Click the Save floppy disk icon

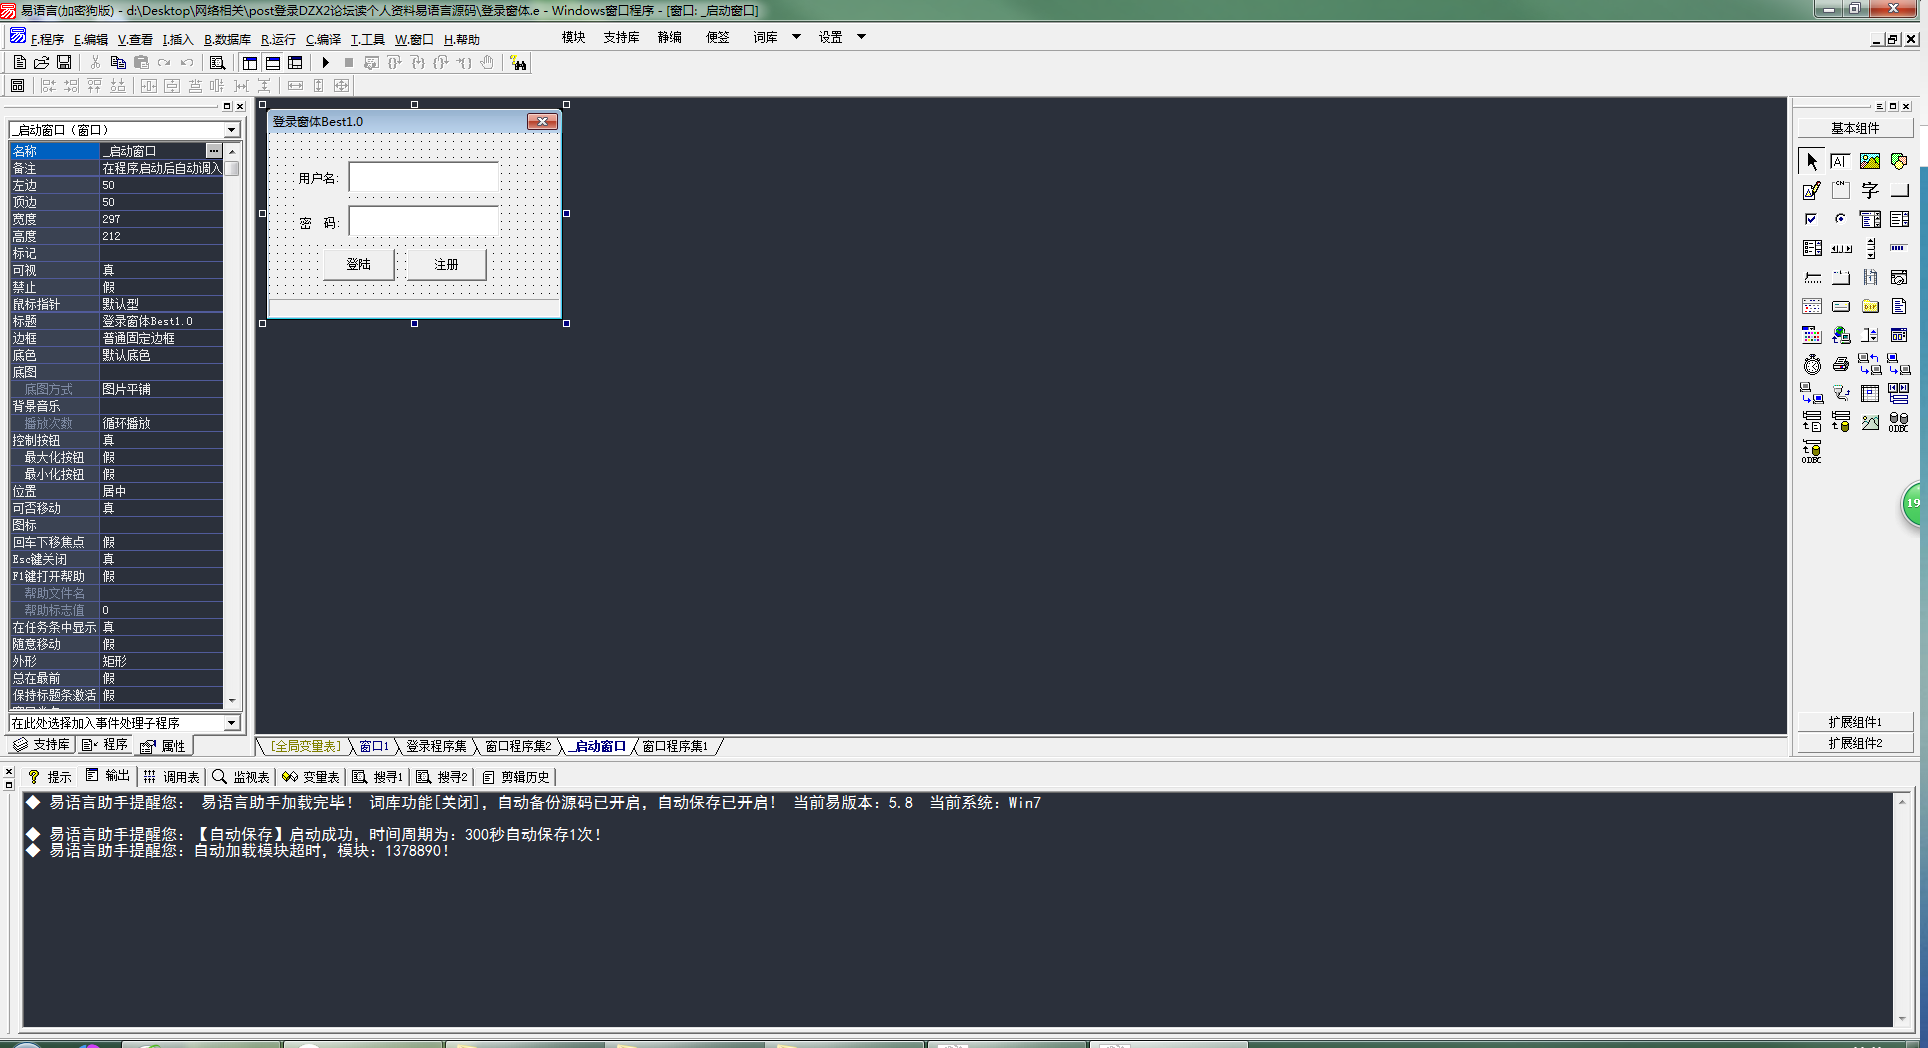(64, 63)
